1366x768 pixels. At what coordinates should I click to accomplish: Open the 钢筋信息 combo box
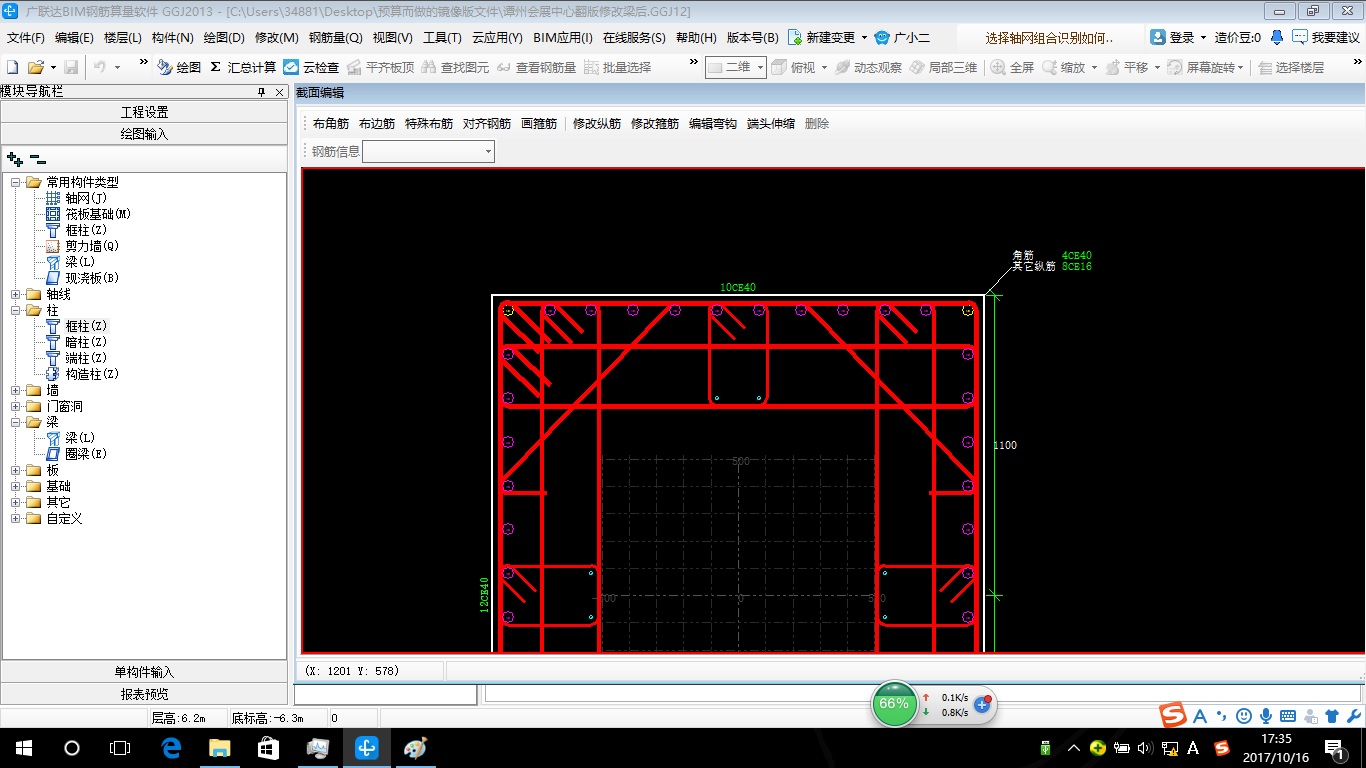429,152
